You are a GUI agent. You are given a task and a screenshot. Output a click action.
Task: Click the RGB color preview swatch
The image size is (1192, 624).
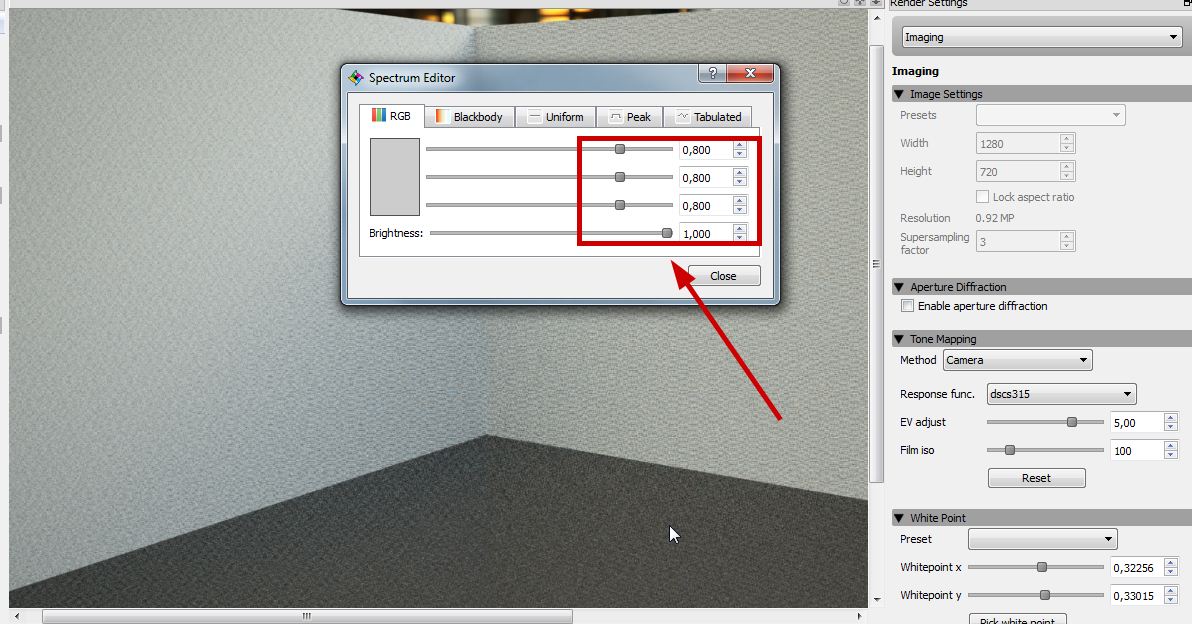(x=394, y=177)
